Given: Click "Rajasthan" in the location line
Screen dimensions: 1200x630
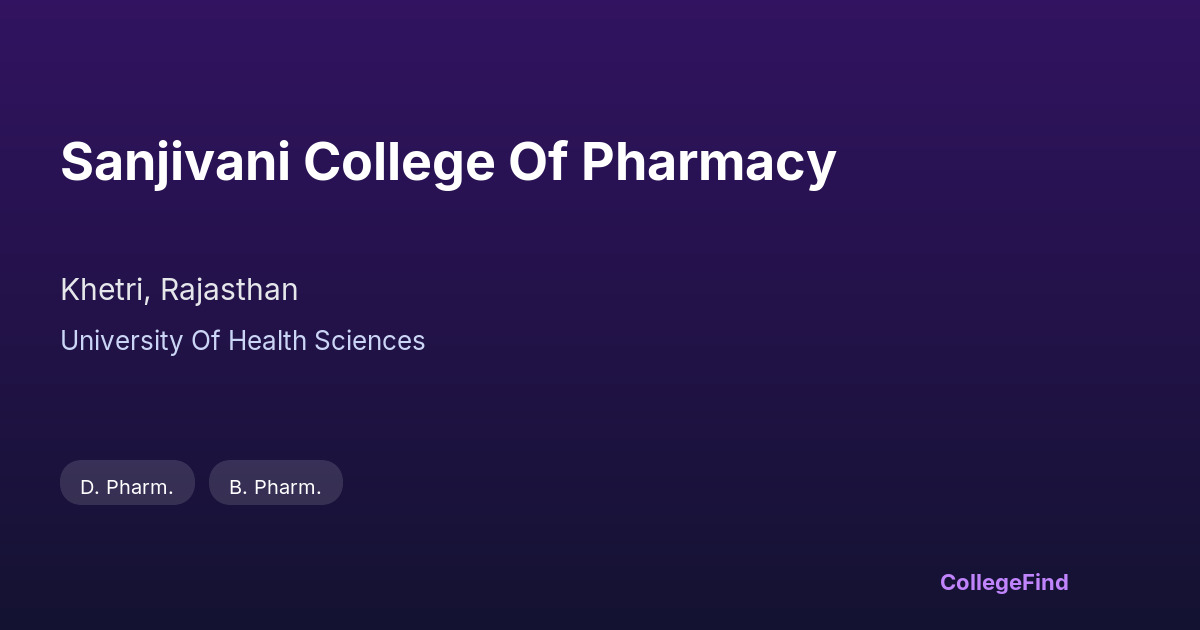Looking at the screenshot, I should click(229, 290).
